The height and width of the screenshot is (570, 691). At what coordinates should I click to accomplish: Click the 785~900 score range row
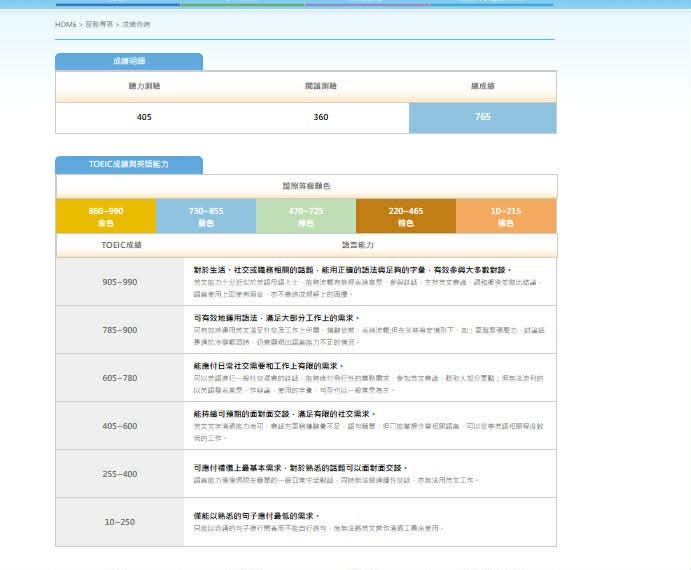pos(120,330)
